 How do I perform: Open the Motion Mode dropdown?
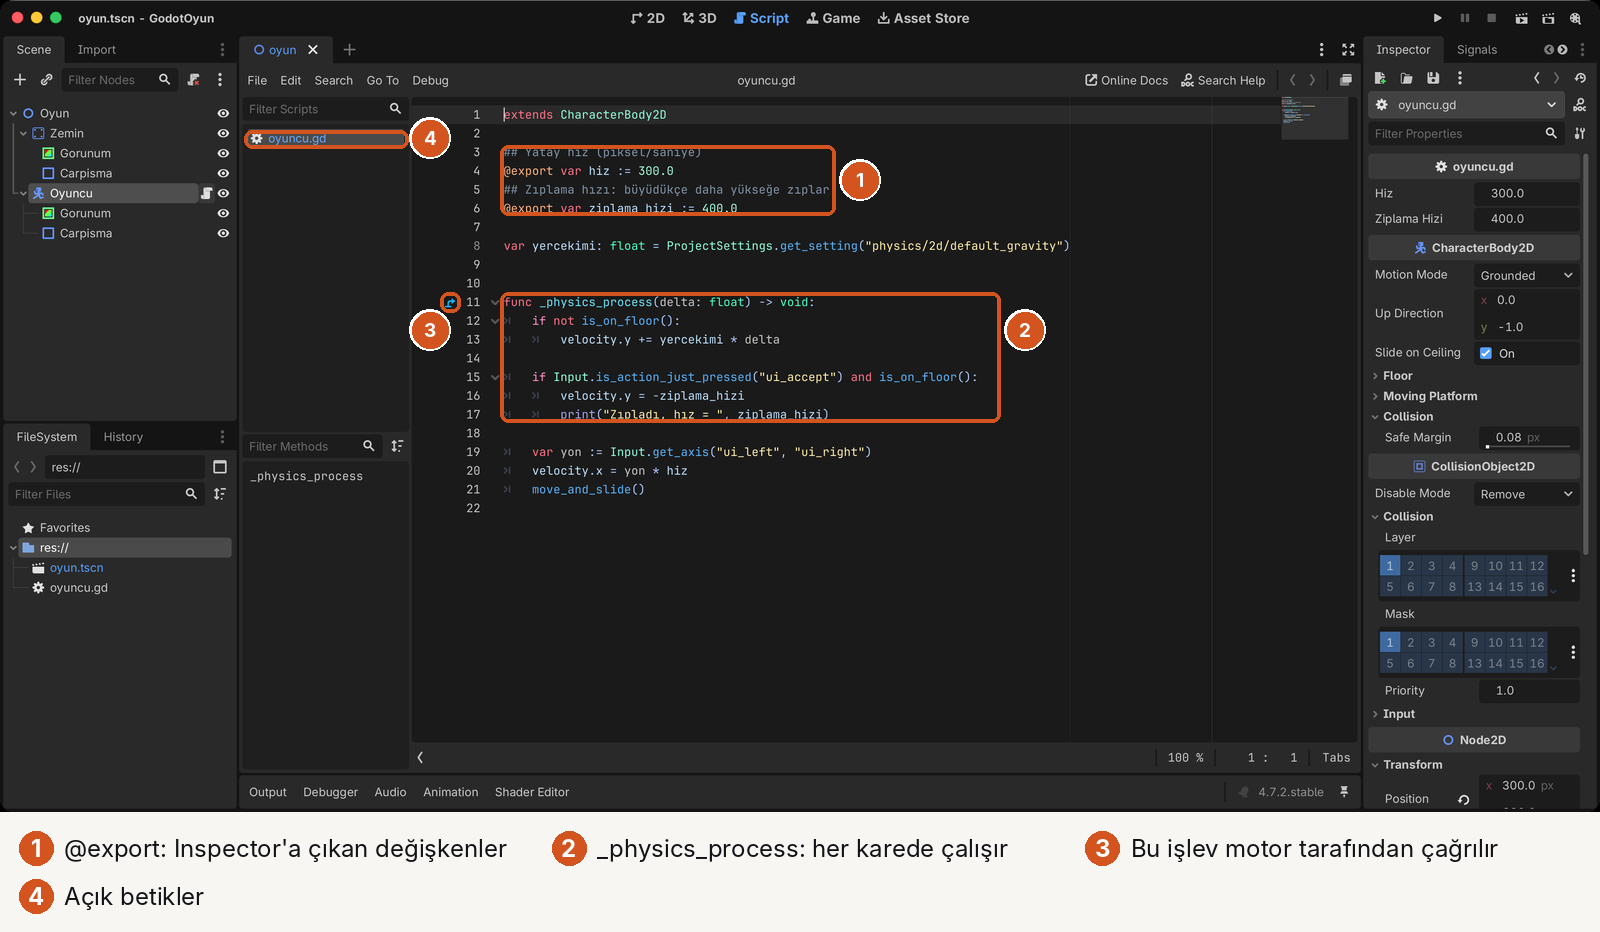[x=1526, y=276]
